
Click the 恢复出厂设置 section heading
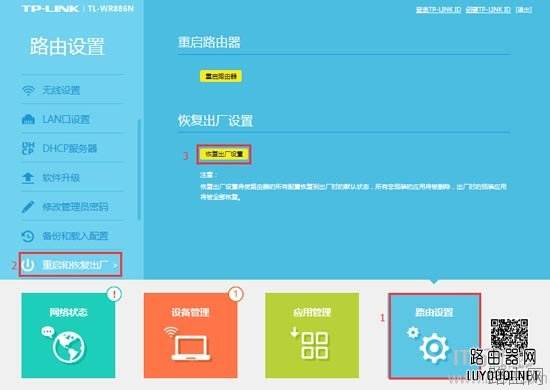pyautogui.click(x=215, y=121)
